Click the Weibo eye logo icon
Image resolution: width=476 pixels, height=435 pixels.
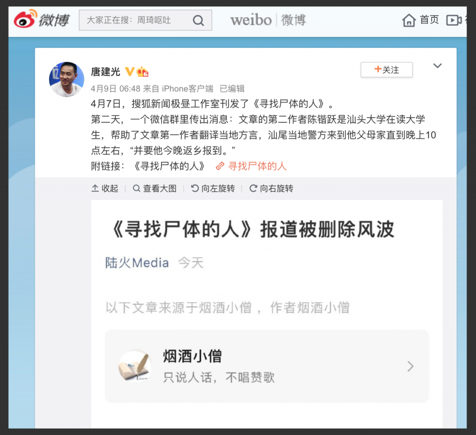coord(25,19)
